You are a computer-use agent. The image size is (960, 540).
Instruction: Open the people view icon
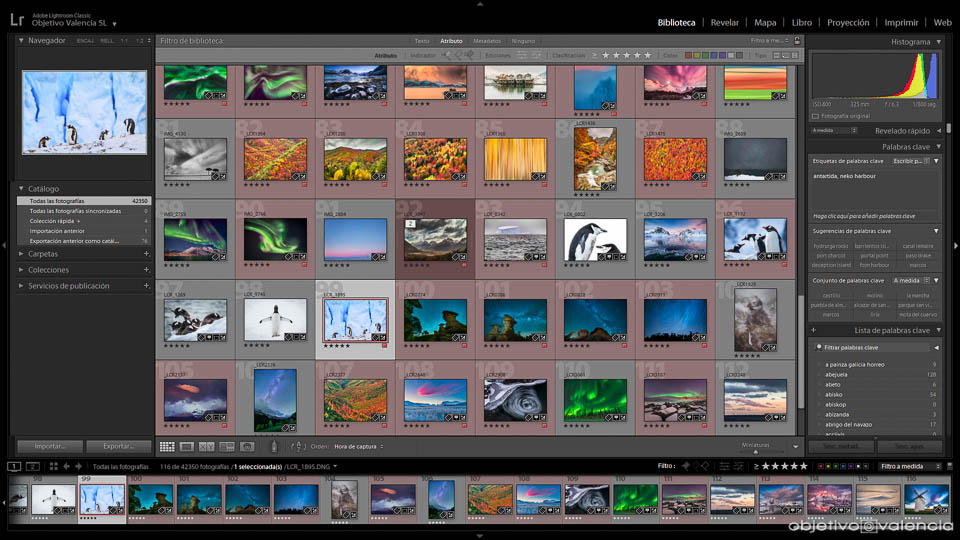[x=247, y=447]
